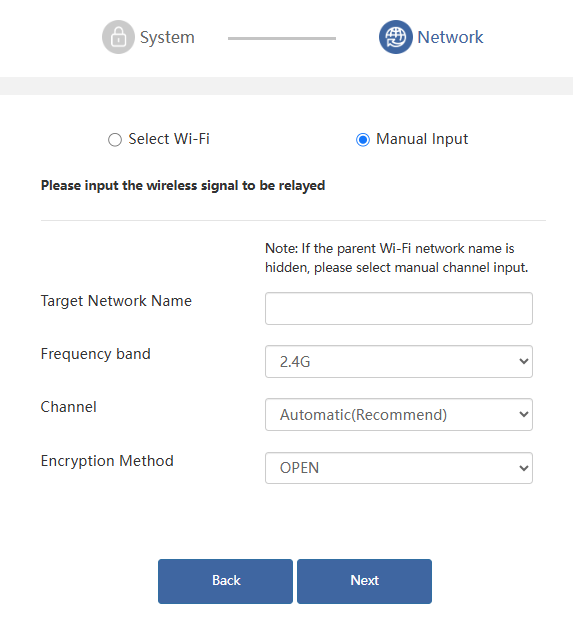Viewport: 573px width, 626px height.
Task: Click the System step label
Action: coord(167,38)
